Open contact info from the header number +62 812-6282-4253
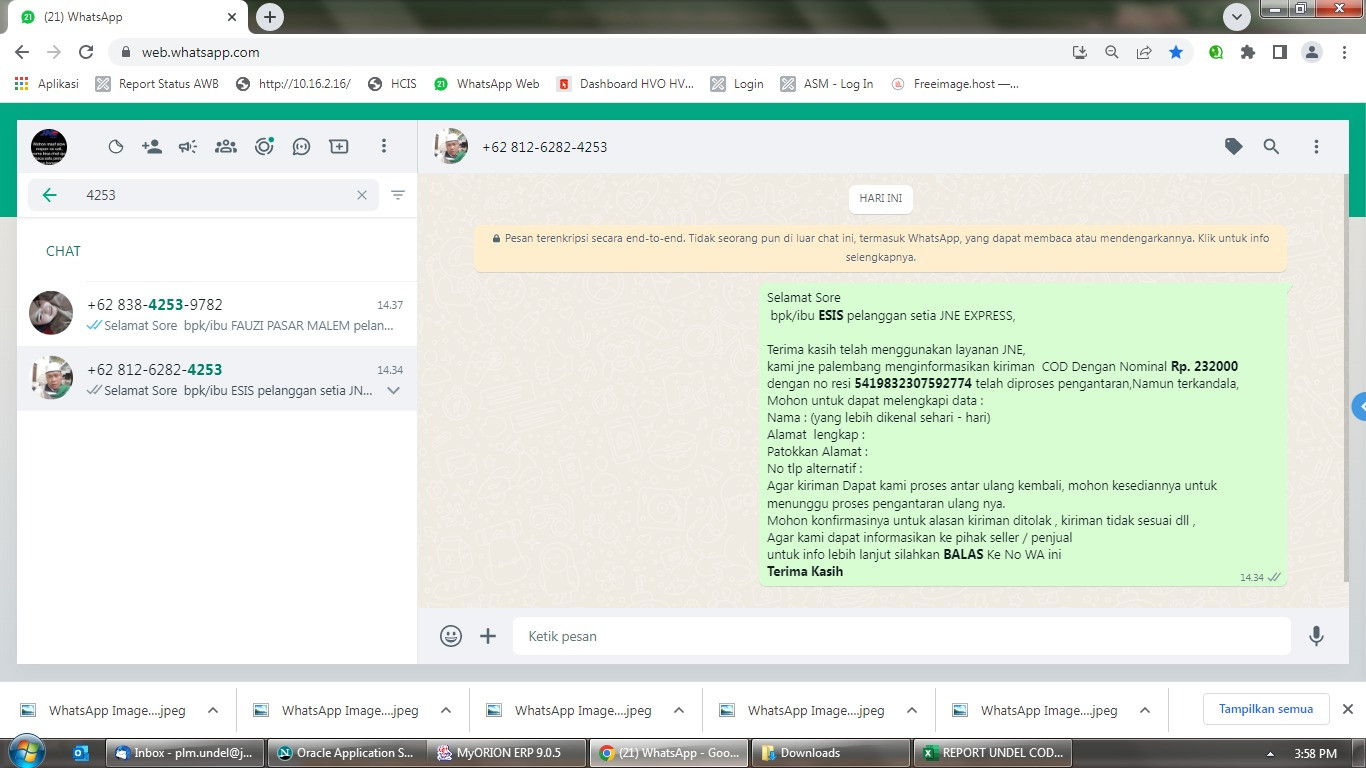This screenshot has width=1366, height=768. (x=545, y=147)
